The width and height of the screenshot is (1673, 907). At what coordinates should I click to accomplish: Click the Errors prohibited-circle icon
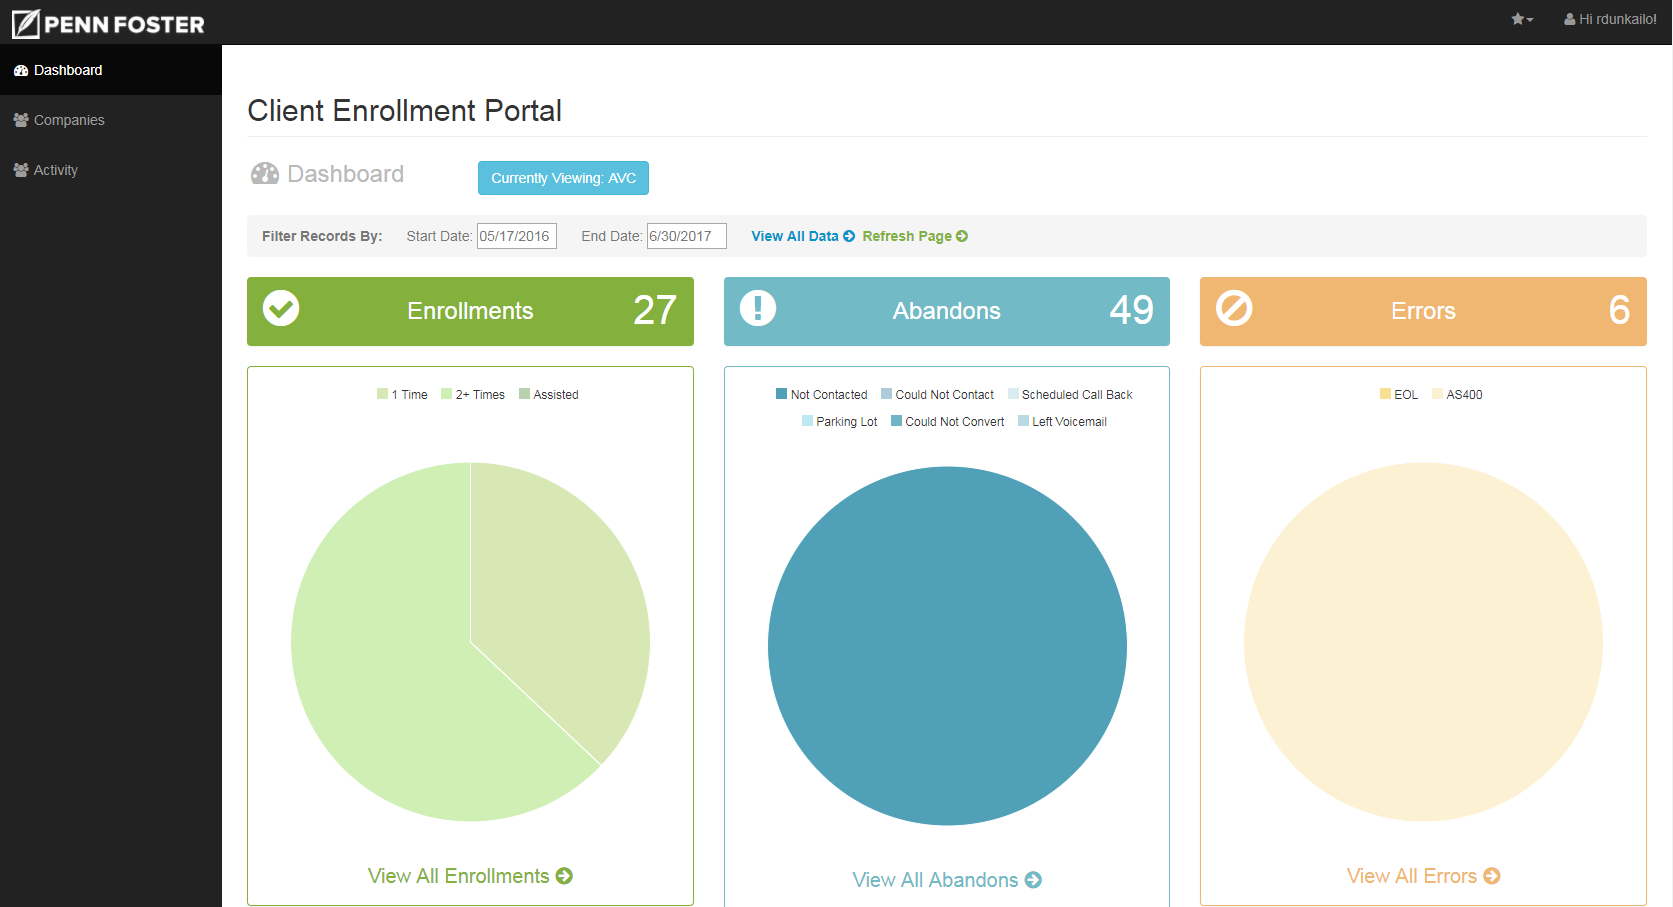pyautogui.click(x=1234, y=308)
